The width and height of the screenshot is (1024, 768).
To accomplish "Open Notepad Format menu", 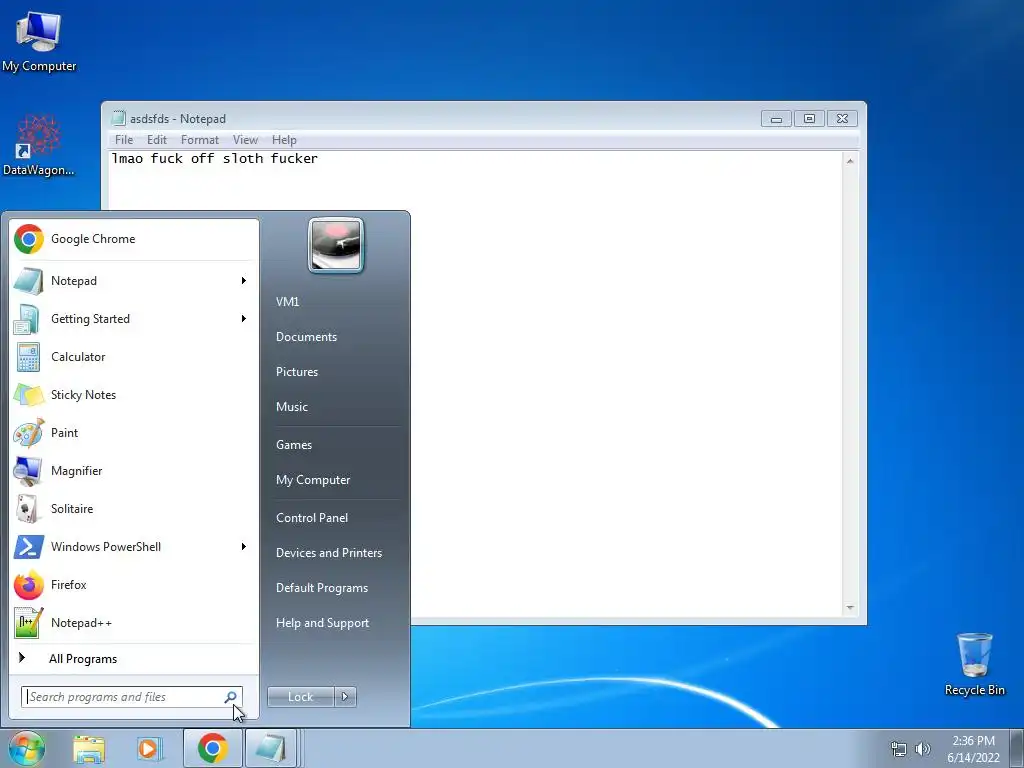I will [200, 140].
